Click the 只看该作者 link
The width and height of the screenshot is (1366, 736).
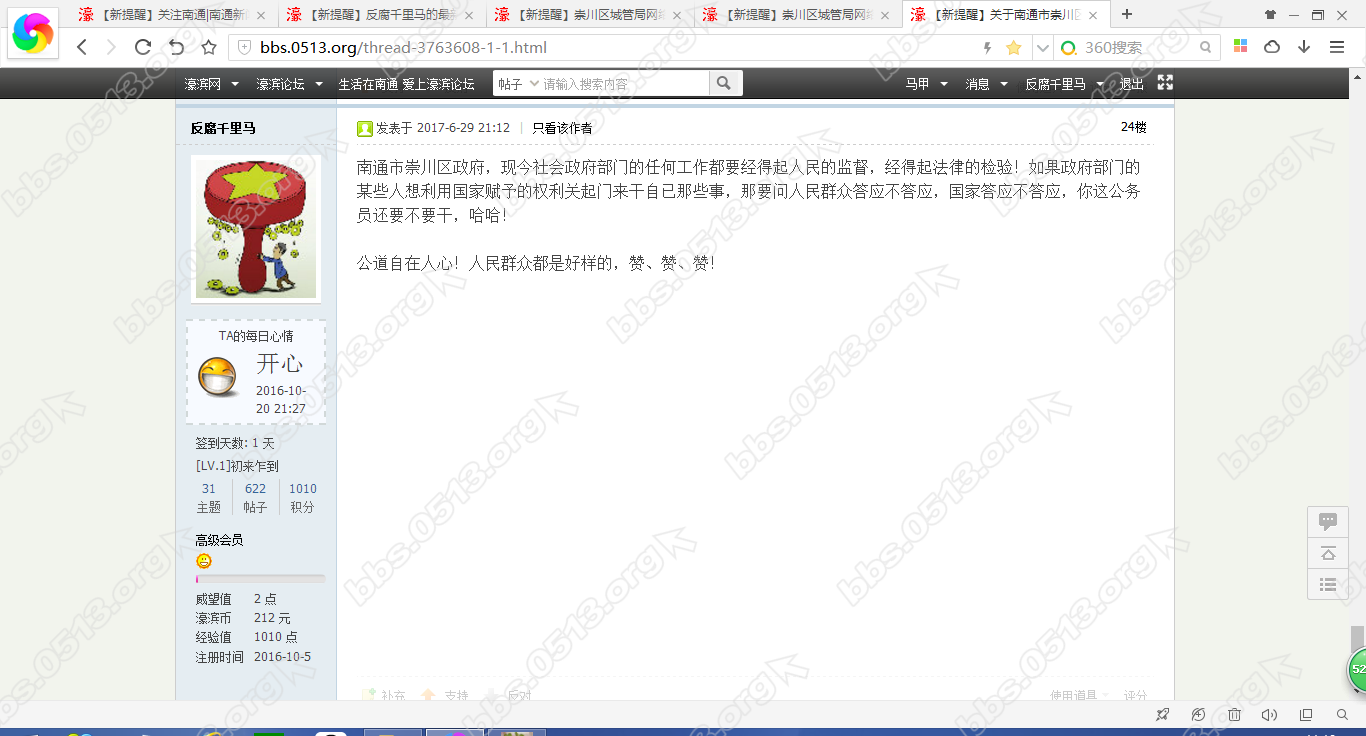562,128
